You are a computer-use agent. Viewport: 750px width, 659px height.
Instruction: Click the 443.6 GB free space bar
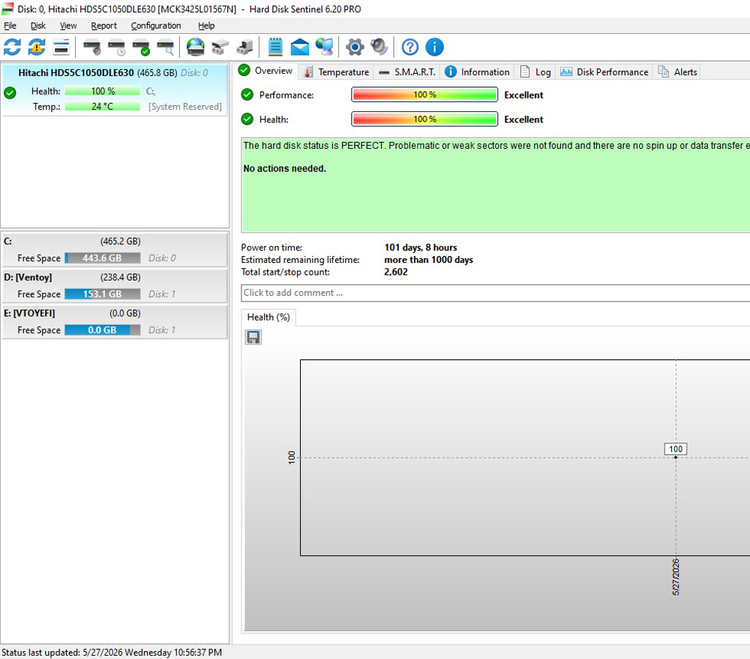coord(102,258)
